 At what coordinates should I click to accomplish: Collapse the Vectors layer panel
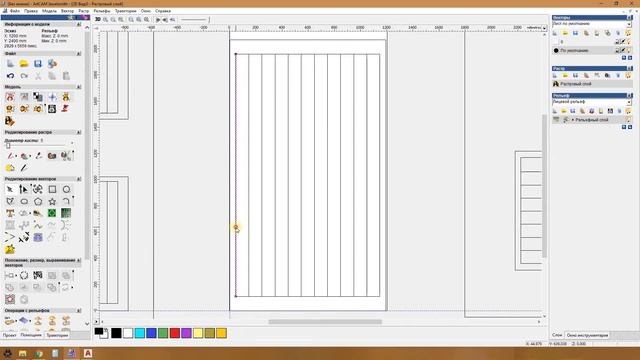[630, 18]
